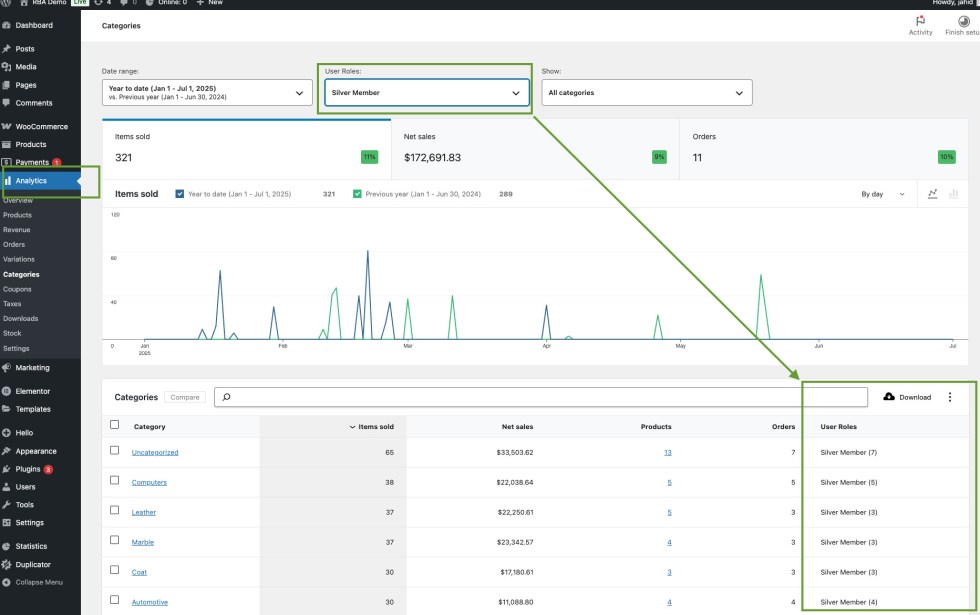Click the Compare button
Screen dimensions: 980x615
184,397
